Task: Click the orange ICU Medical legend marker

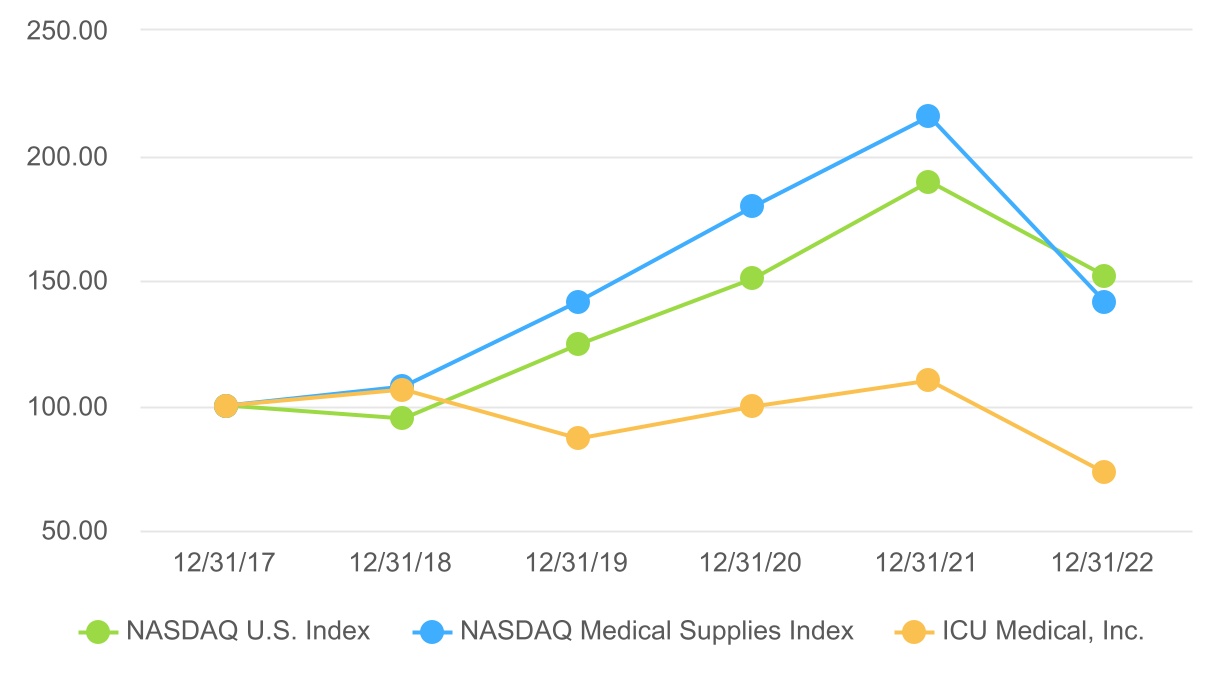Action: coord(910,632)
